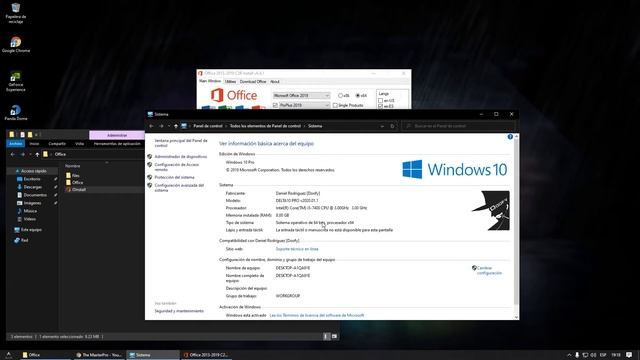Toggle the ProPlus 2019 checkbox
The width and height of the screenshot is (640, 360).
tap(275, 105)
